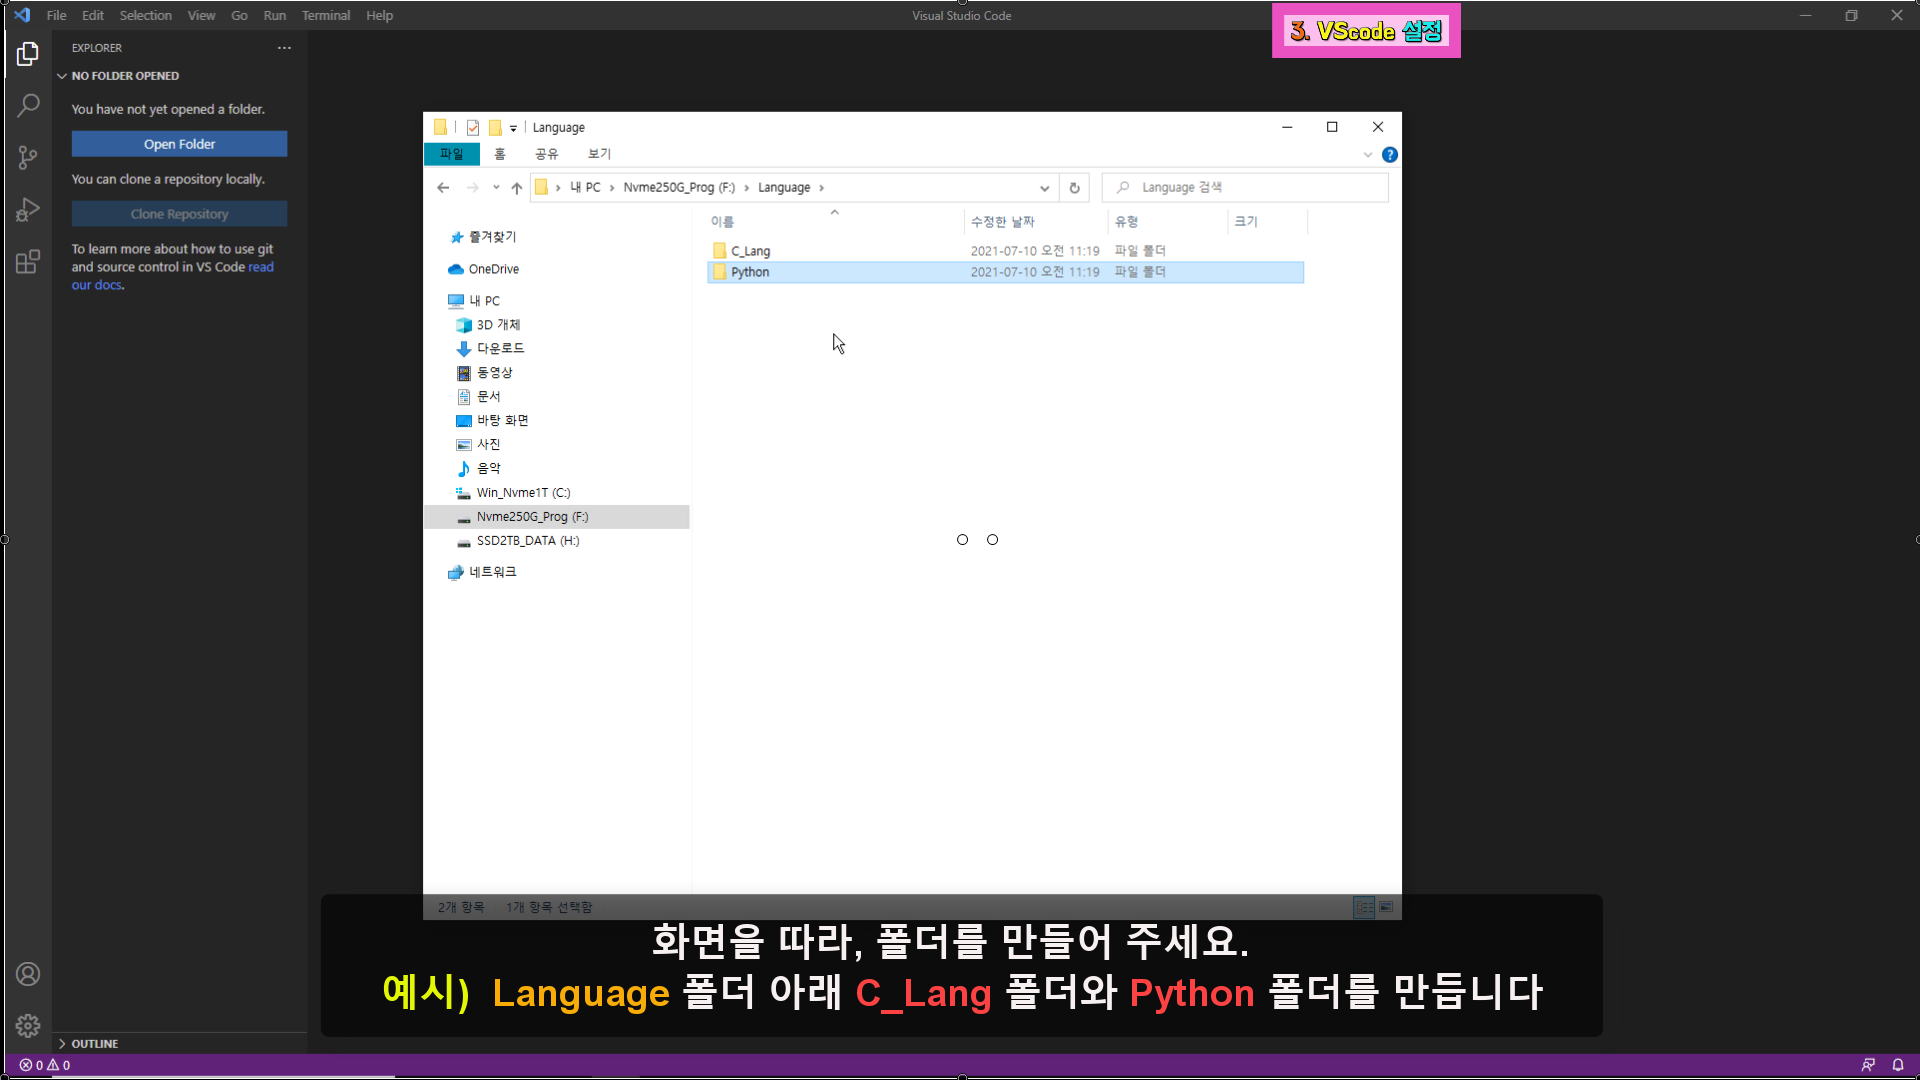Viewport: 1920px width, 1080px height.
Task: Open the Search view in activity bar
Action: pos(28,105)
